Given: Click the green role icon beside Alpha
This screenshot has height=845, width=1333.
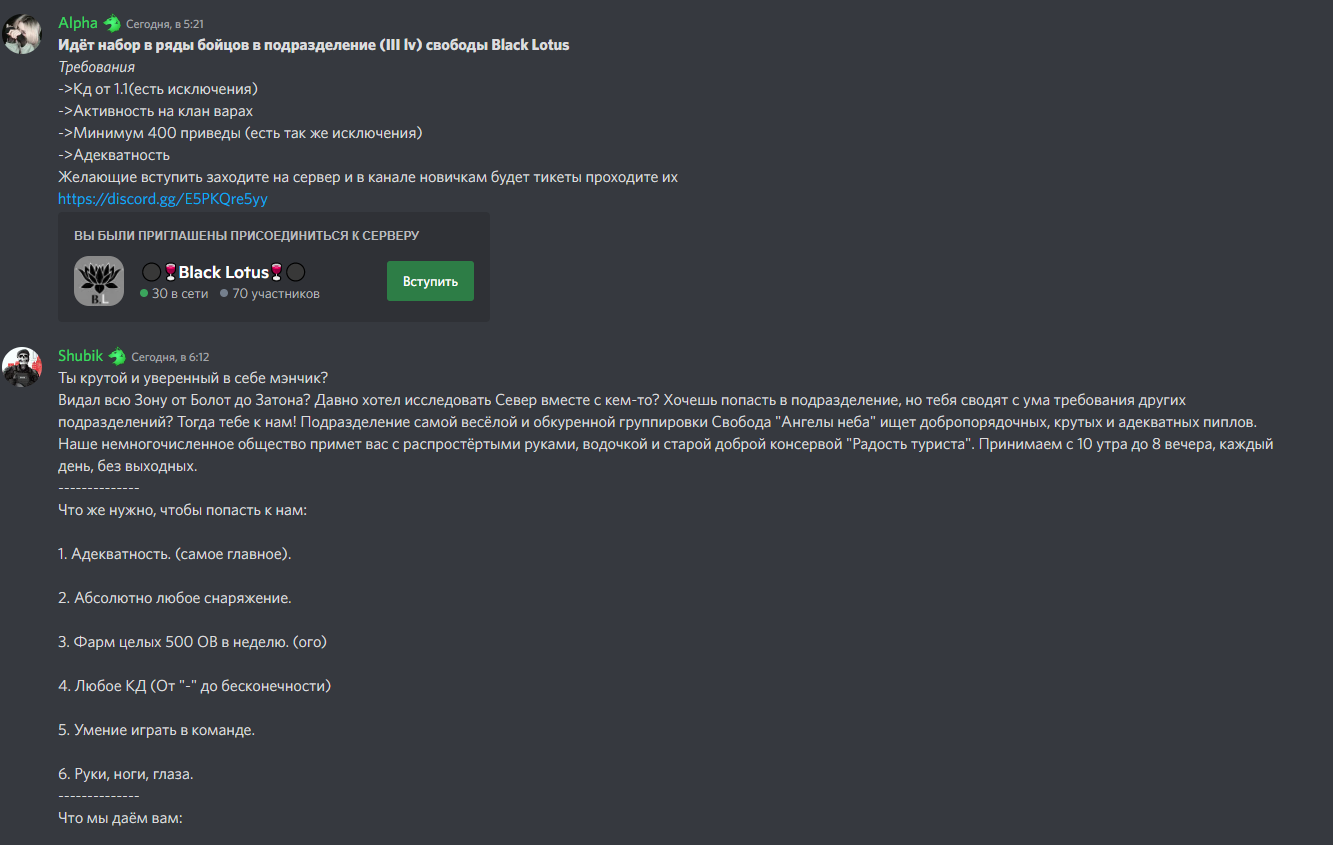Looking at the screenshot, I should tap(112, 23).
